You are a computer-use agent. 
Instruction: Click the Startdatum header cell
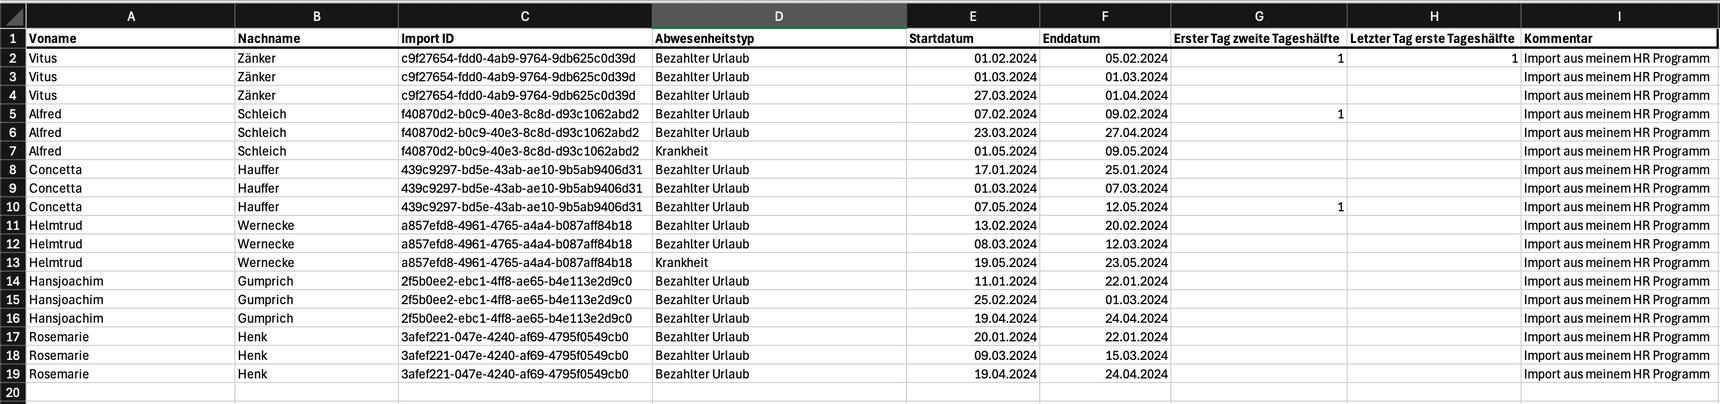(972, 39)
